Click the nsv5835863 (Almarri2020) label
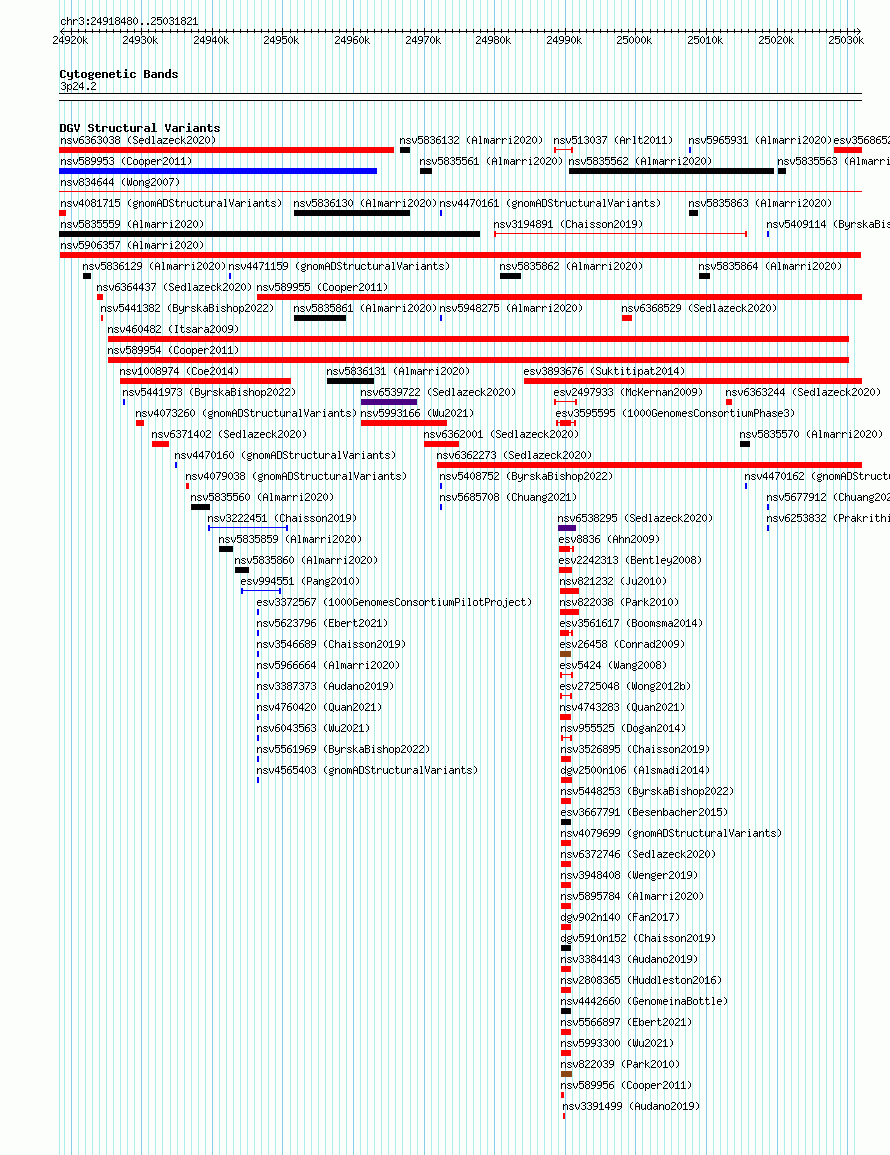 click(760, 203)
